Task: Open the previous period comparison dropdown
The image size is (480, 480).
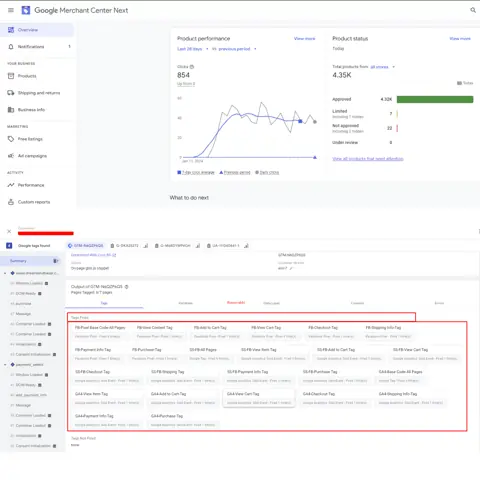Action: (x=237, y=49)
